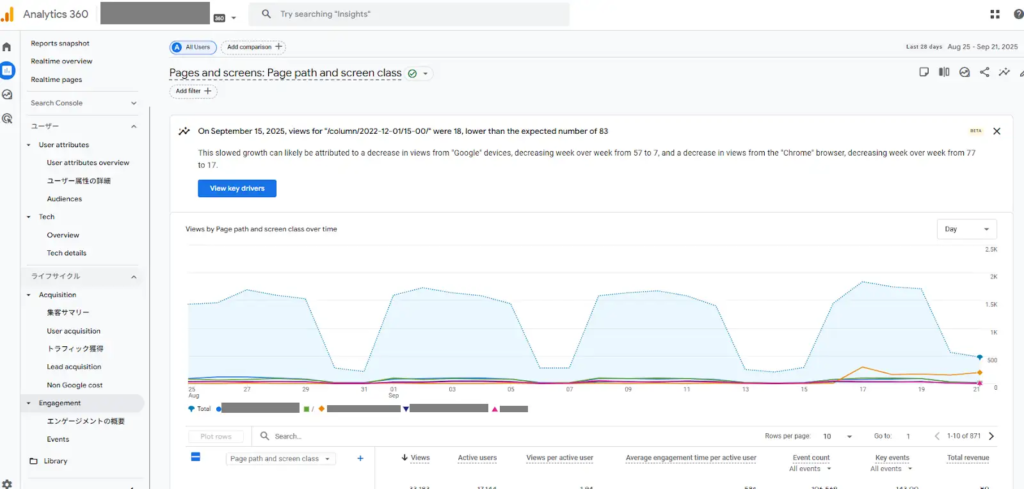1024x489 pixels.
Task: Toggle the All Users segment chip
Action: (193, 47)
